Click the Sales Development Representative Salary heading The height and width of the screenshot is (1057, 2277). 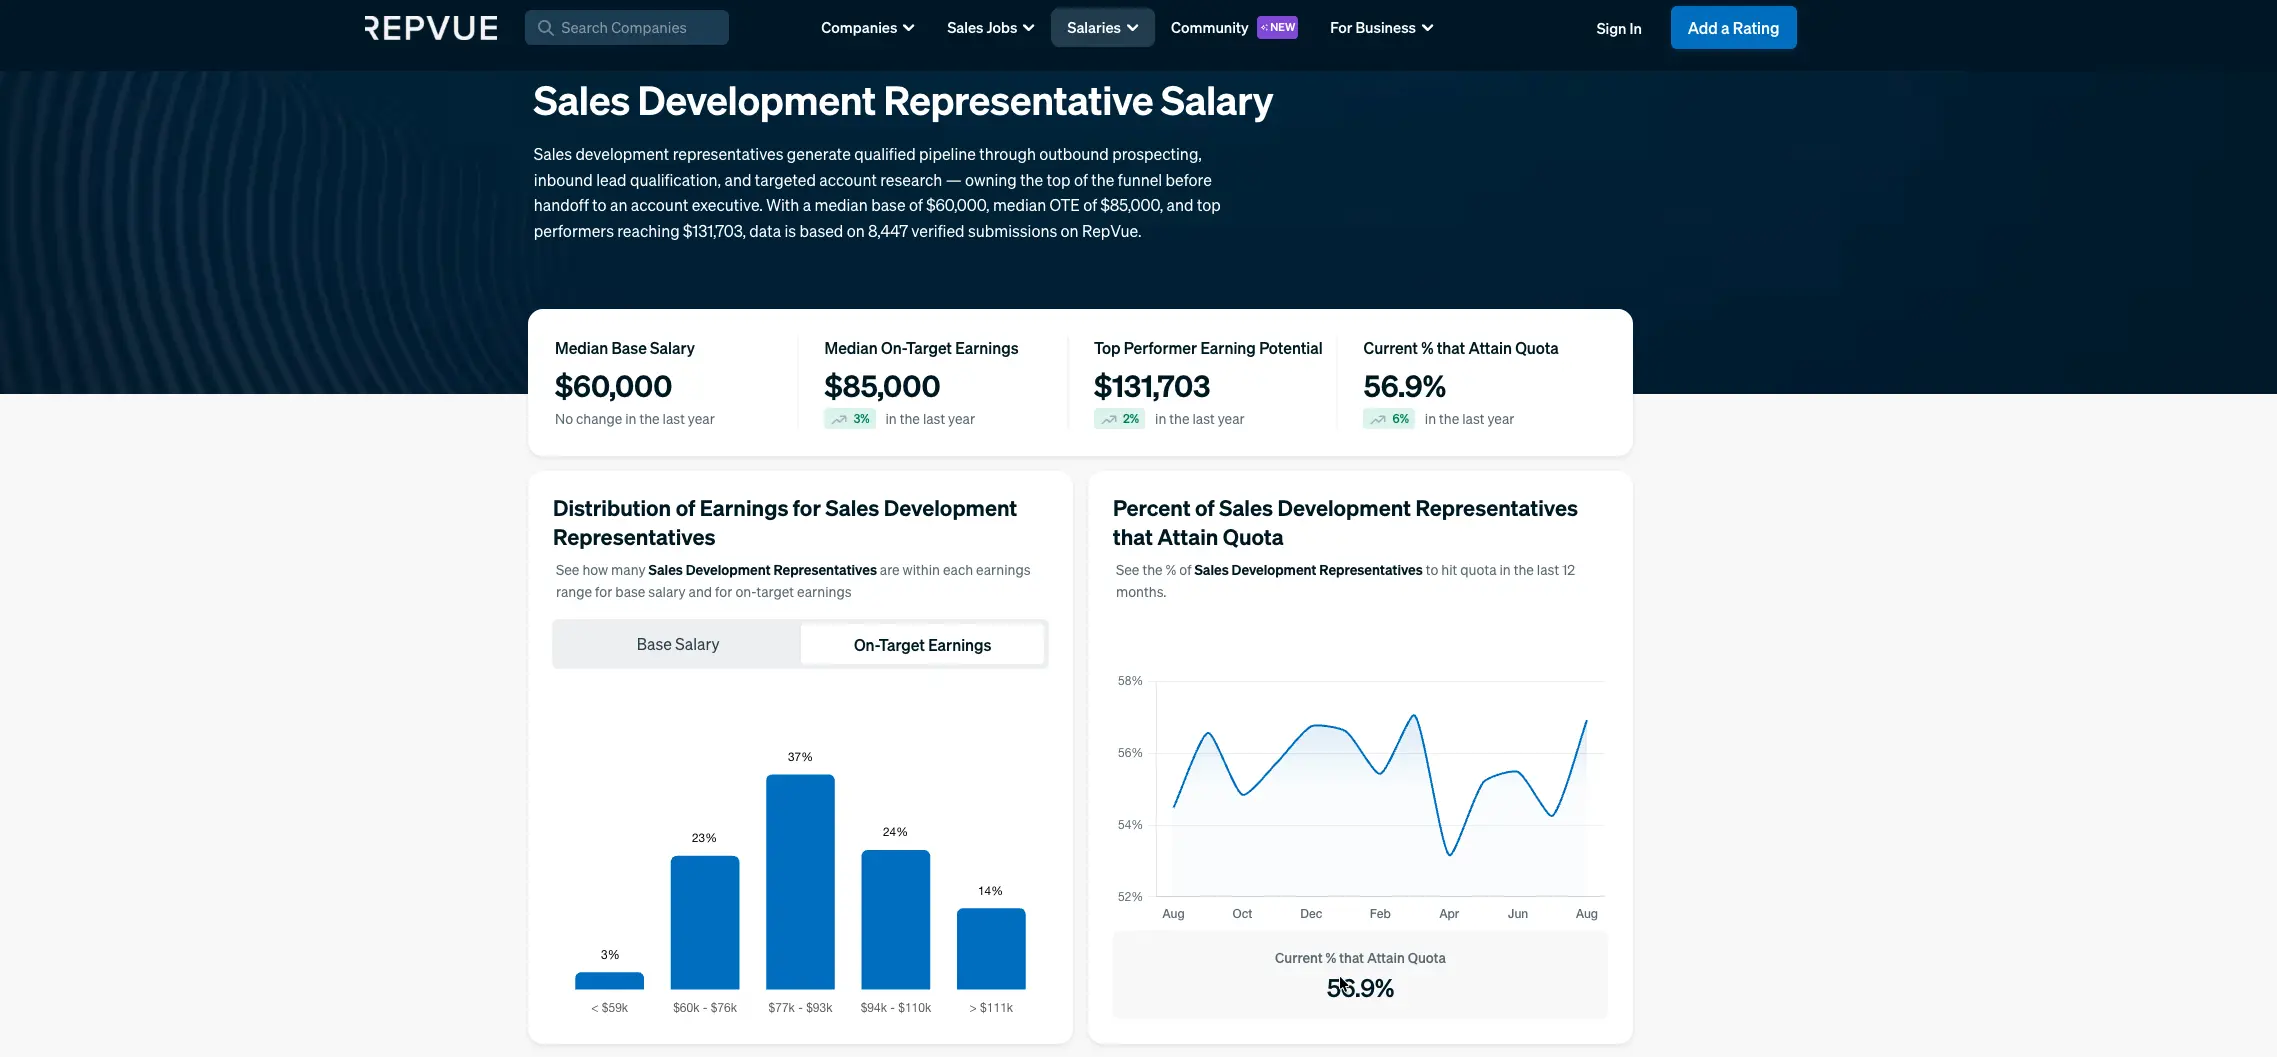pos(903,102)
